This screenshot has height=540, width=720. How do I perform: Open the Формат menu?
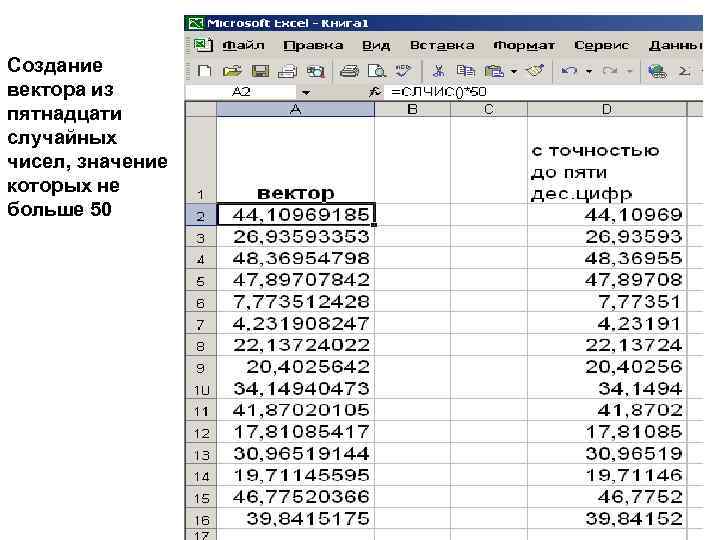click(x=524, y=45)
